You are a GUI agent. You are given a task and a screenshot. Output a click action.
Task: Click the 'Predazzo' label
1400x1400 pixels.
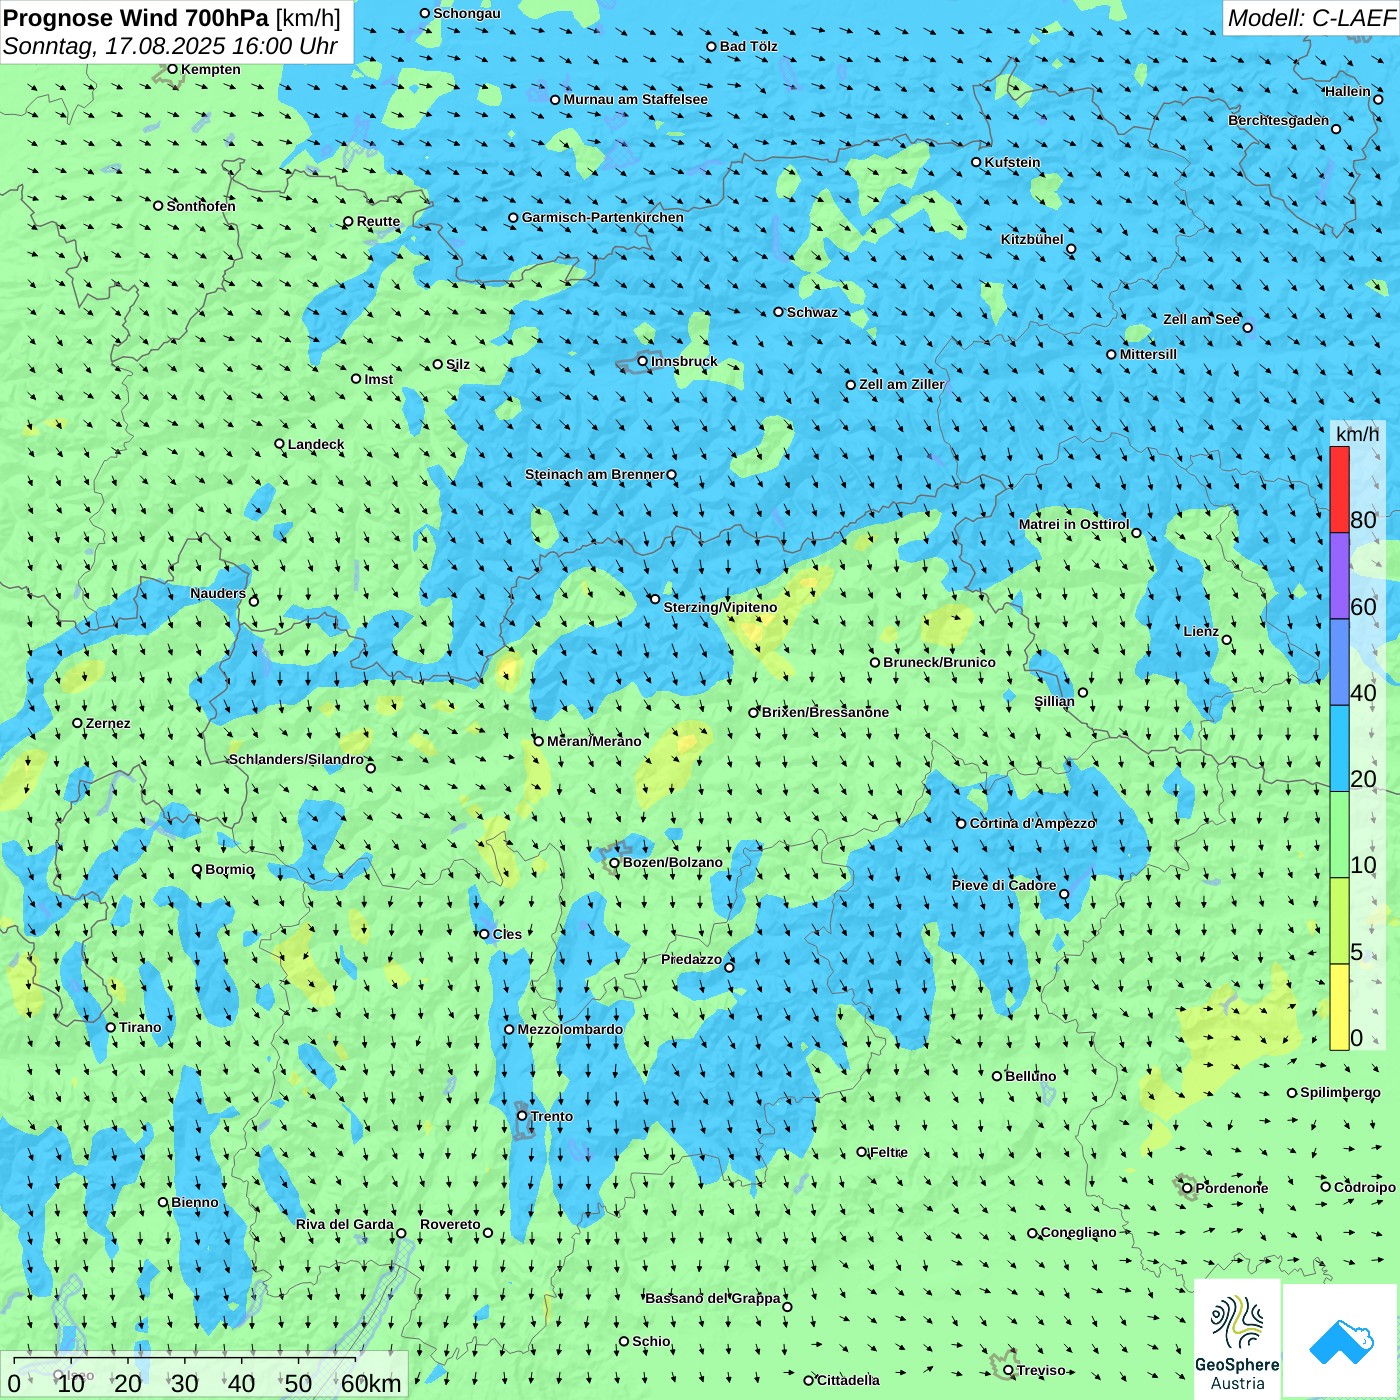pos(691,959)
